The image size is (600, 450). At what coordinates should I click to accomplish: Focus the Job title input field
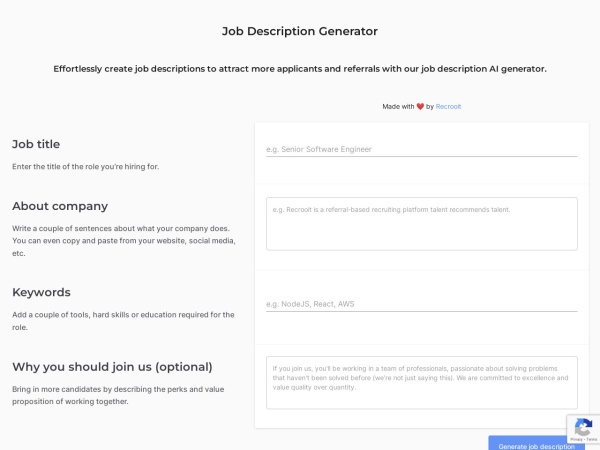pyautogui.click(x=421, y=149)
